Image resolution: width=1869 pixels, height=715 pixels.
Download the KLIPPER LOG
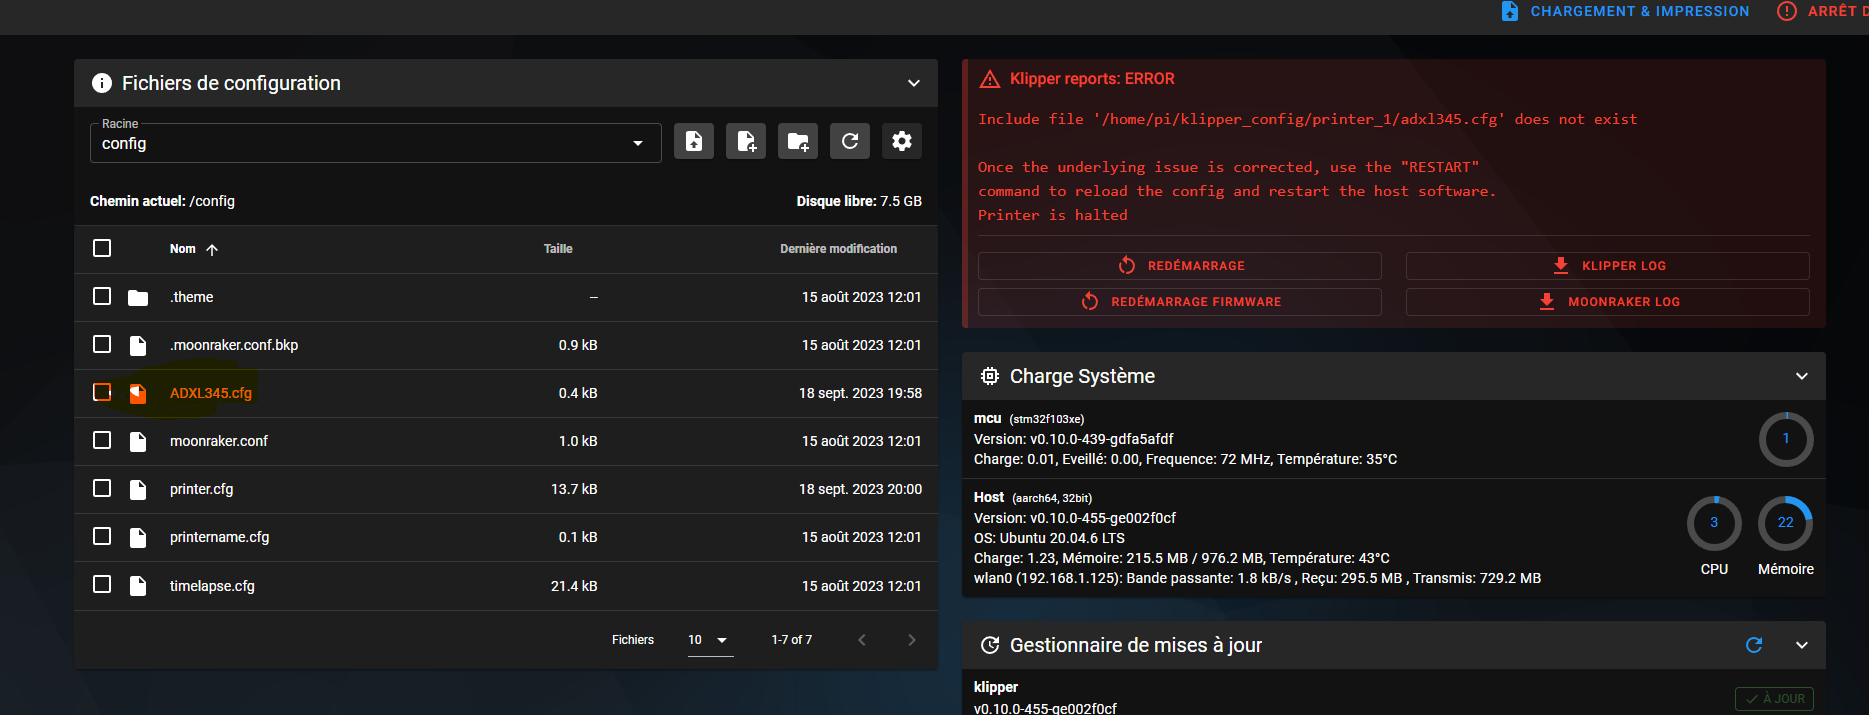[1608, 266]
